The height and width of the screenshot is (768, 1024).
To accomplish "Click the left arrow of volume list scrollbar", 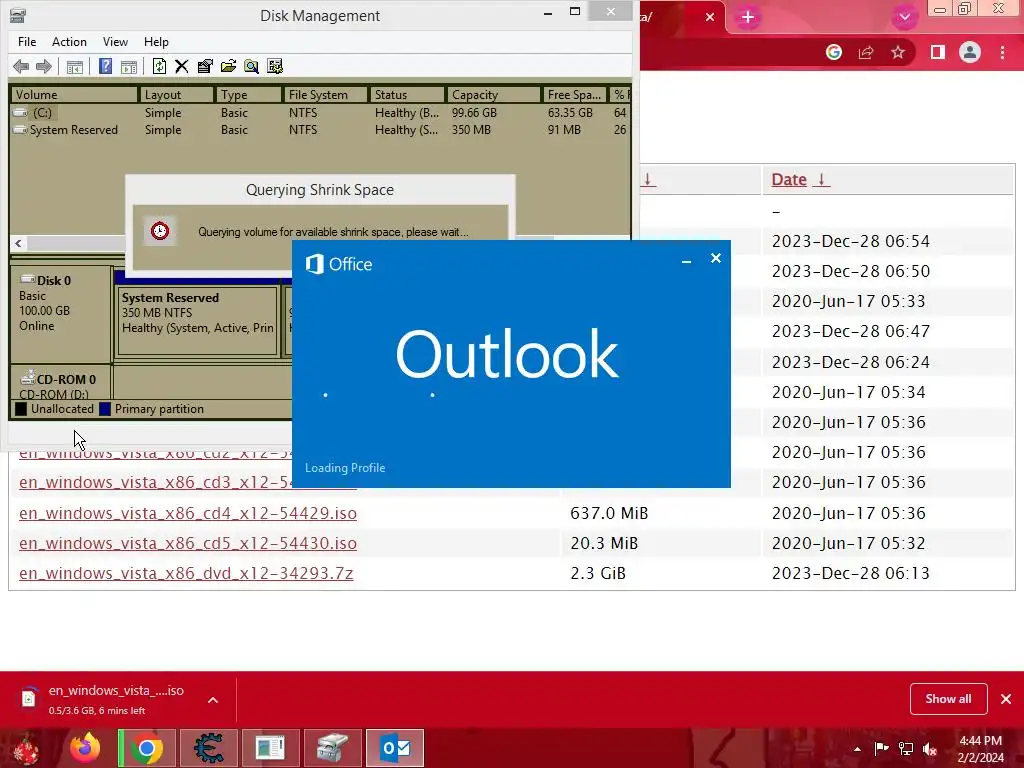I will click(18, 244).
